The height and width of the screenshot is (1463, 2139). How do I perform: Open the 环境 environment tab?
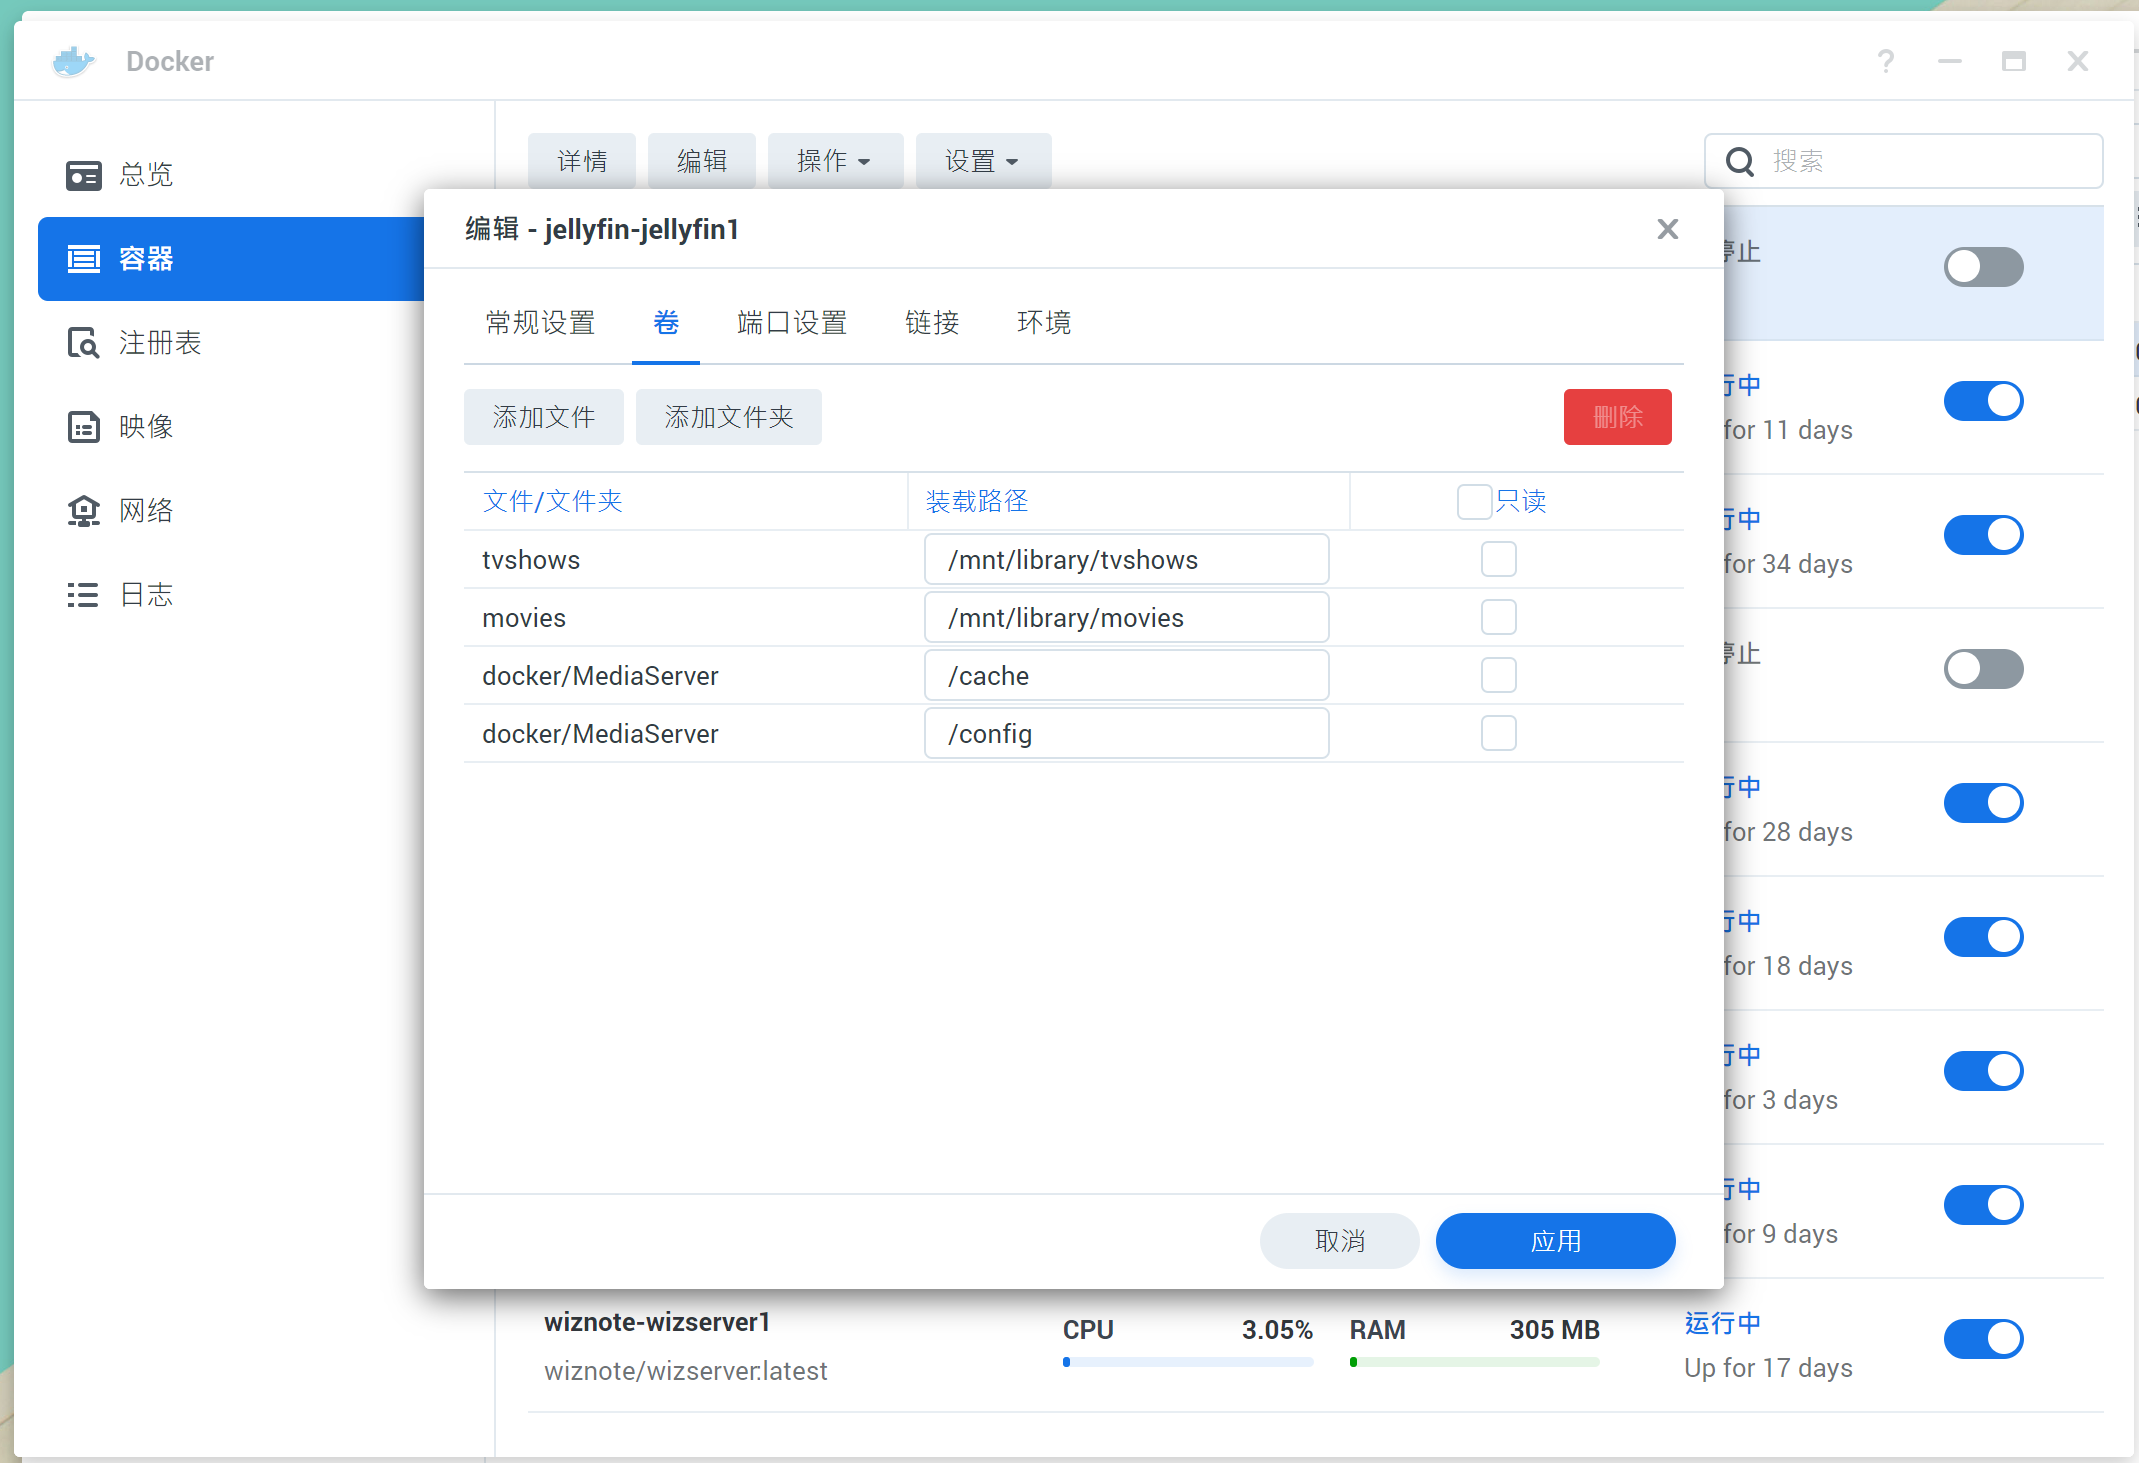(x=1044, y=322)
